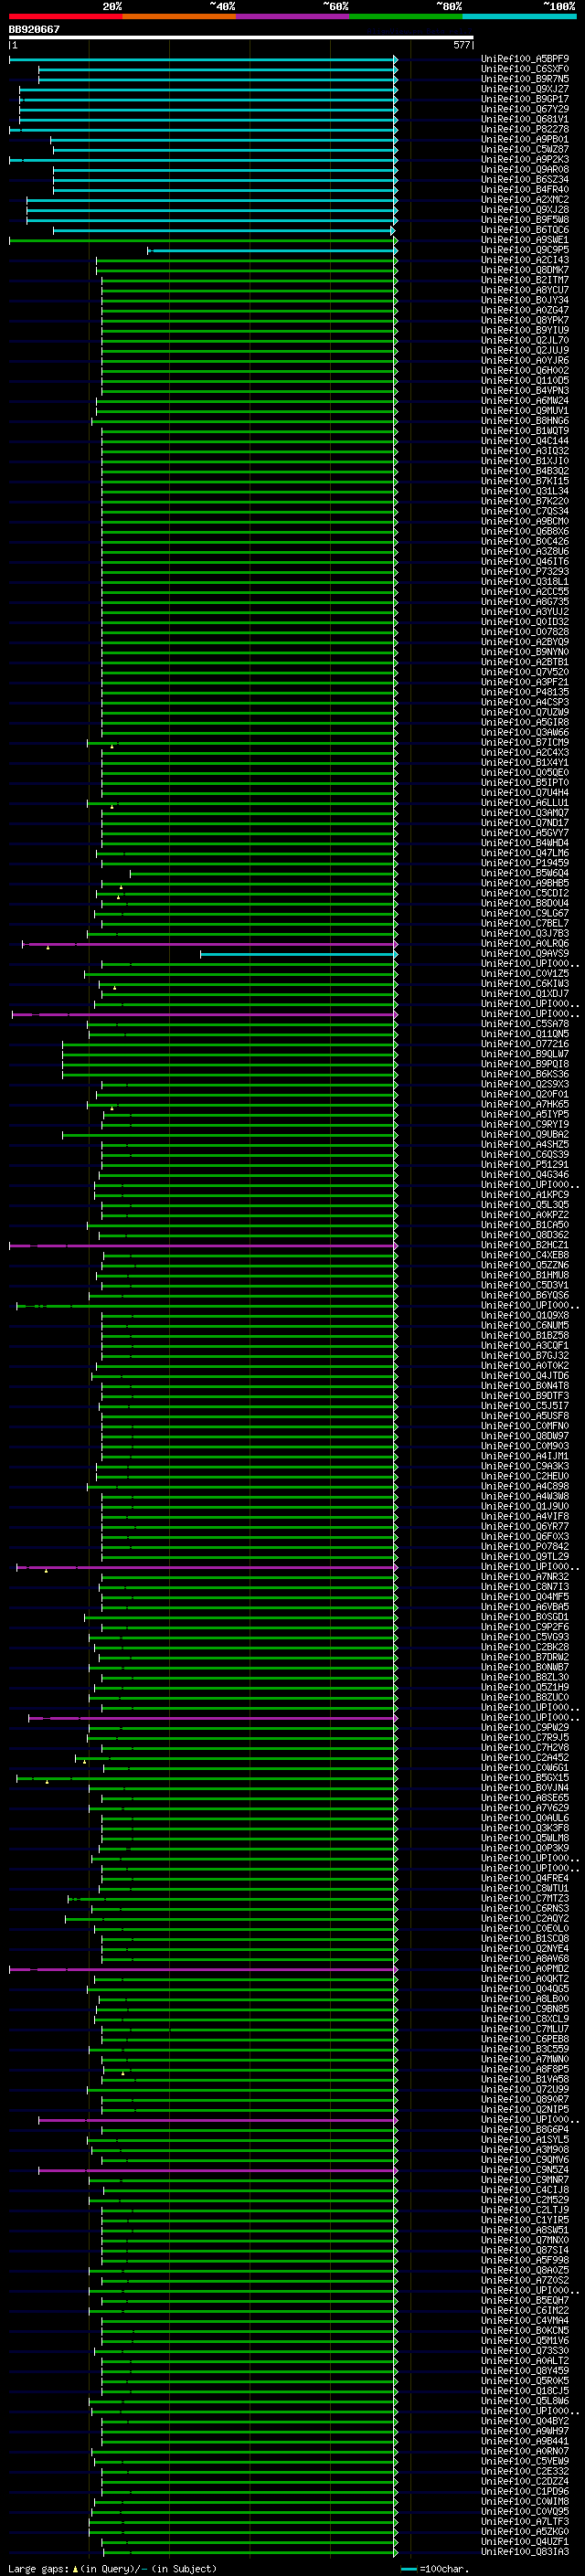Viewport: 585px width, 2576px height.
Task: Click the purple ~60% identity legend bar
Action: click(x=293, y=17)
